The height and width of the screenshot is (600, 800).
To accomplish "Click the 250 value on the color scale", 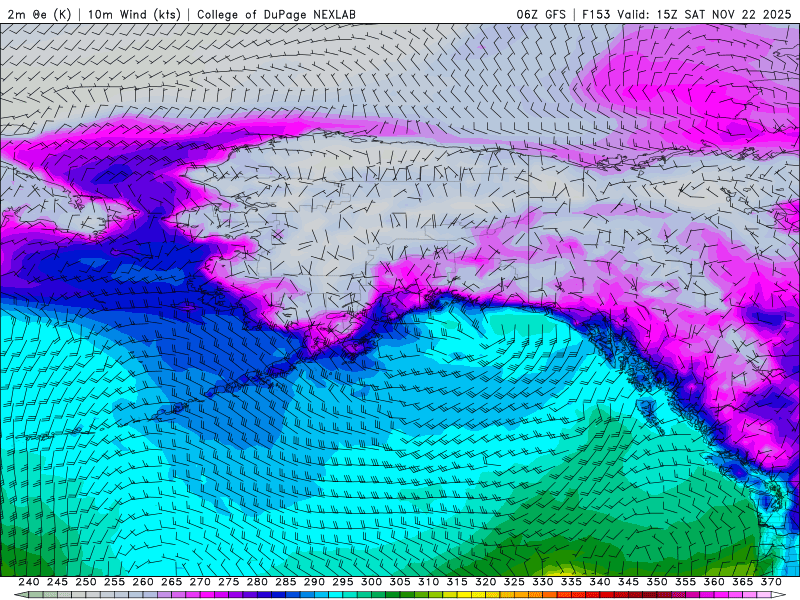I will pos(86,582).
